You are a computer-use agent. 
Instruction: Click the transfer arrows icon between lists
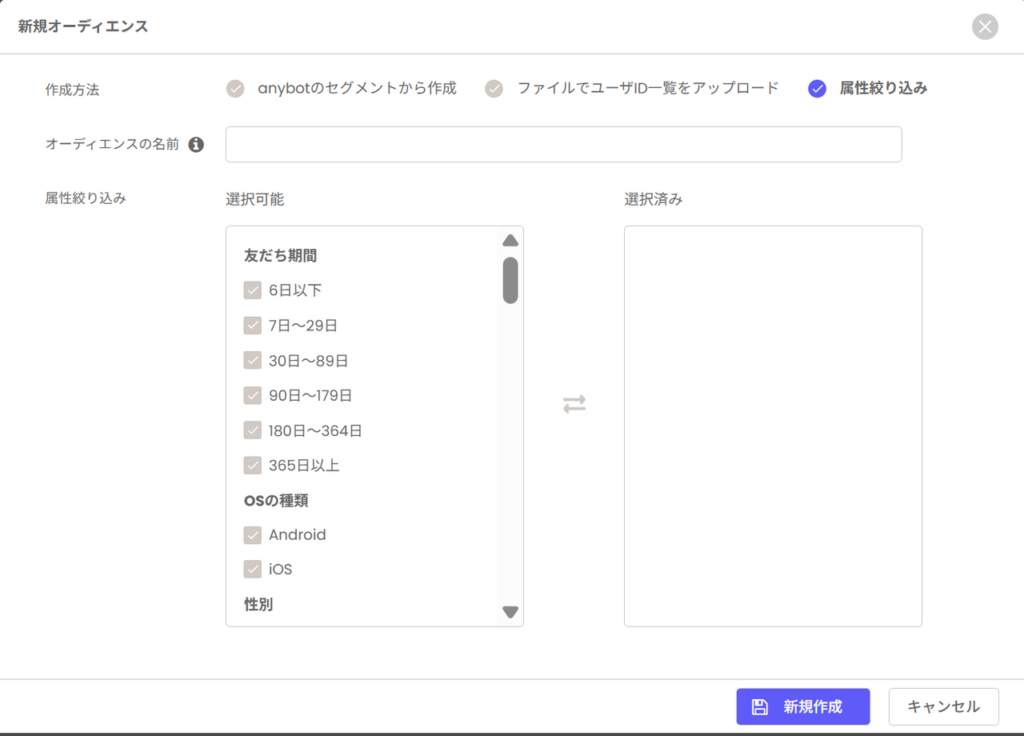574,404
